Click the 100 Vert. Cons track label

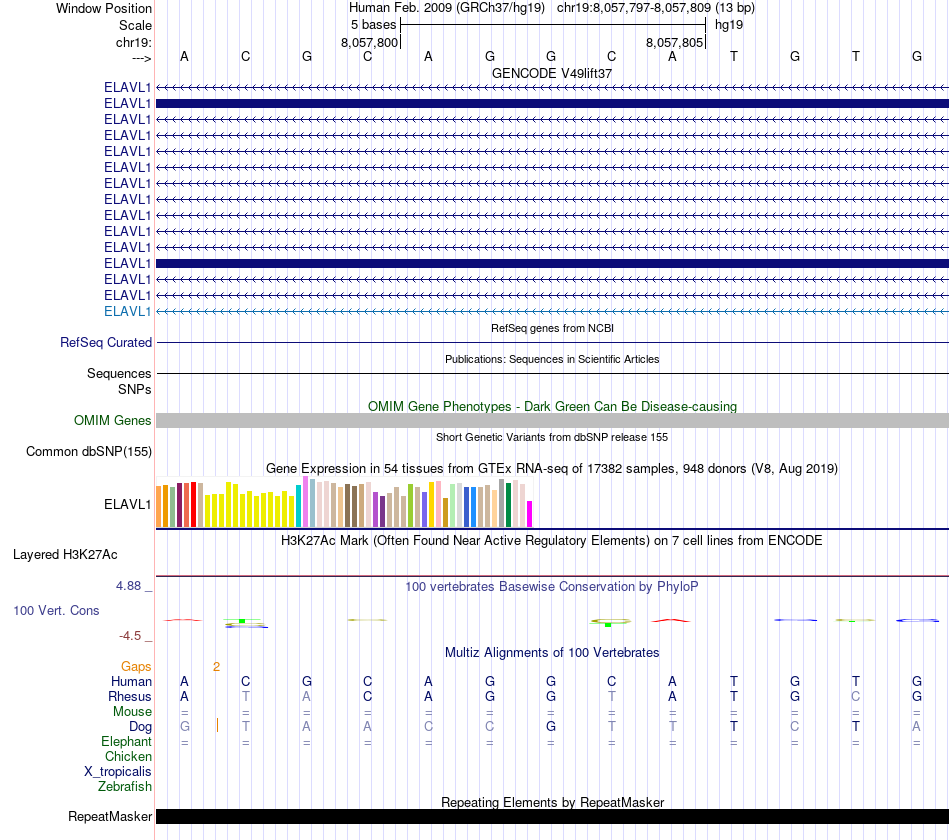tap(56, 610)
